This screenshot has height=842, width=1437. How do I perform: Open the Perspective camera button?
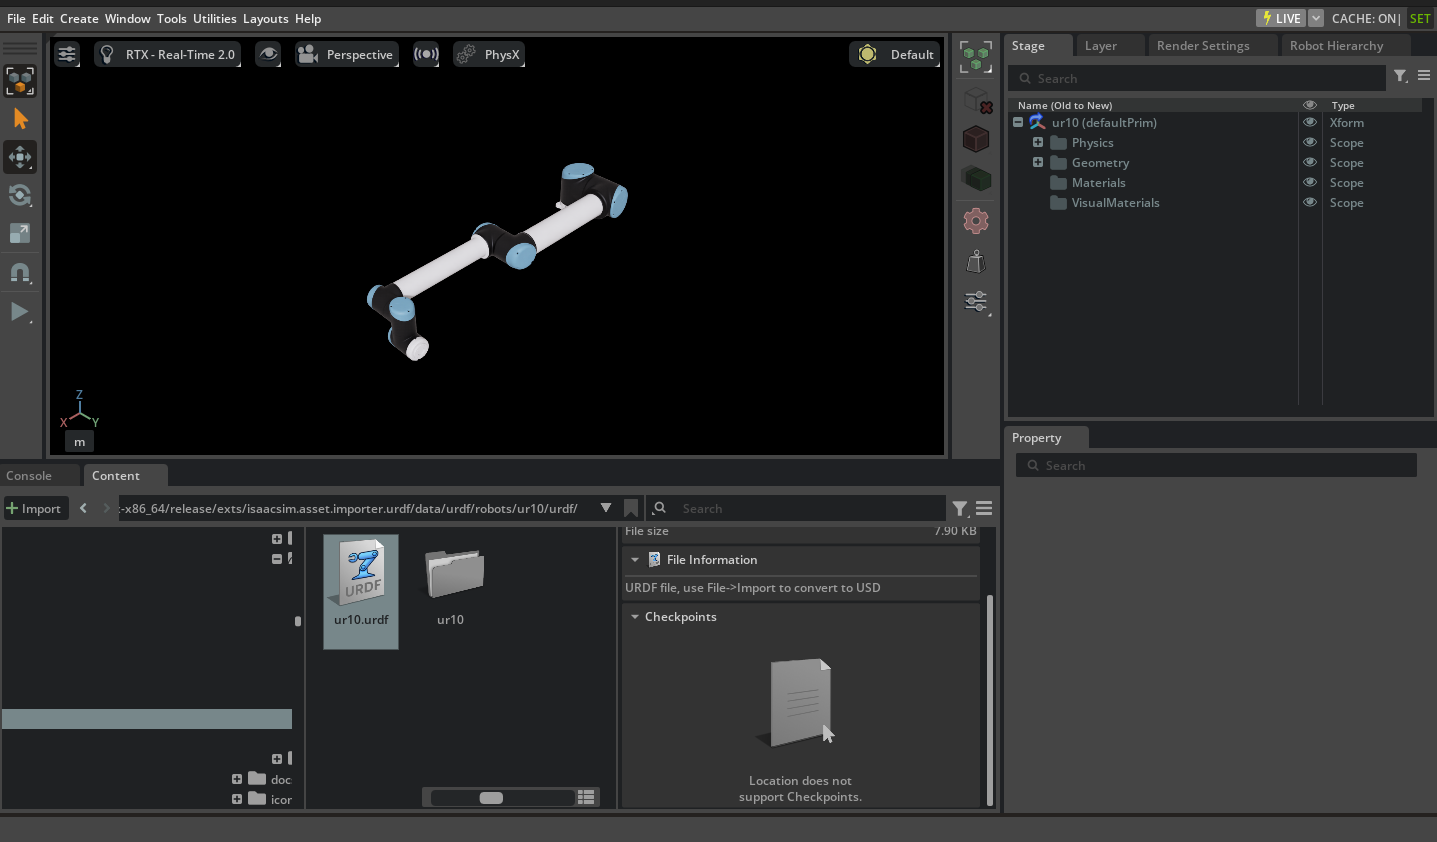pos(348,54)
